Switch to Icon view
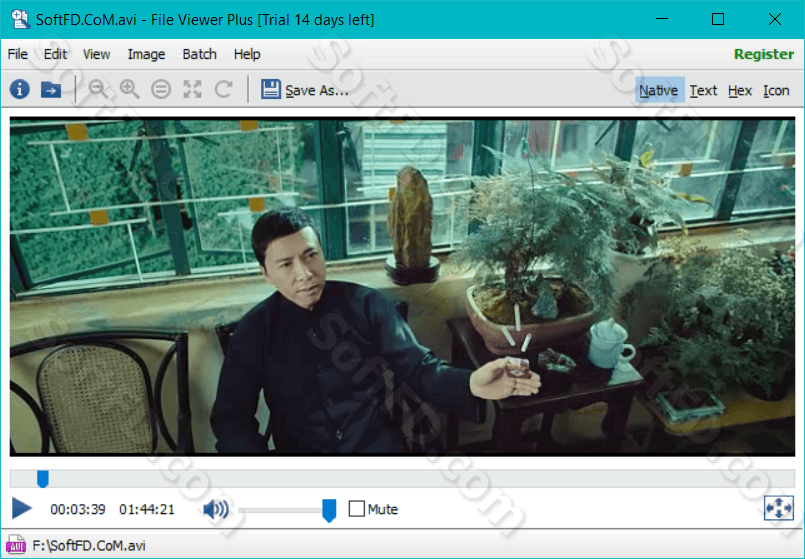This screenshot has height=559, width=805. (776, 90)
